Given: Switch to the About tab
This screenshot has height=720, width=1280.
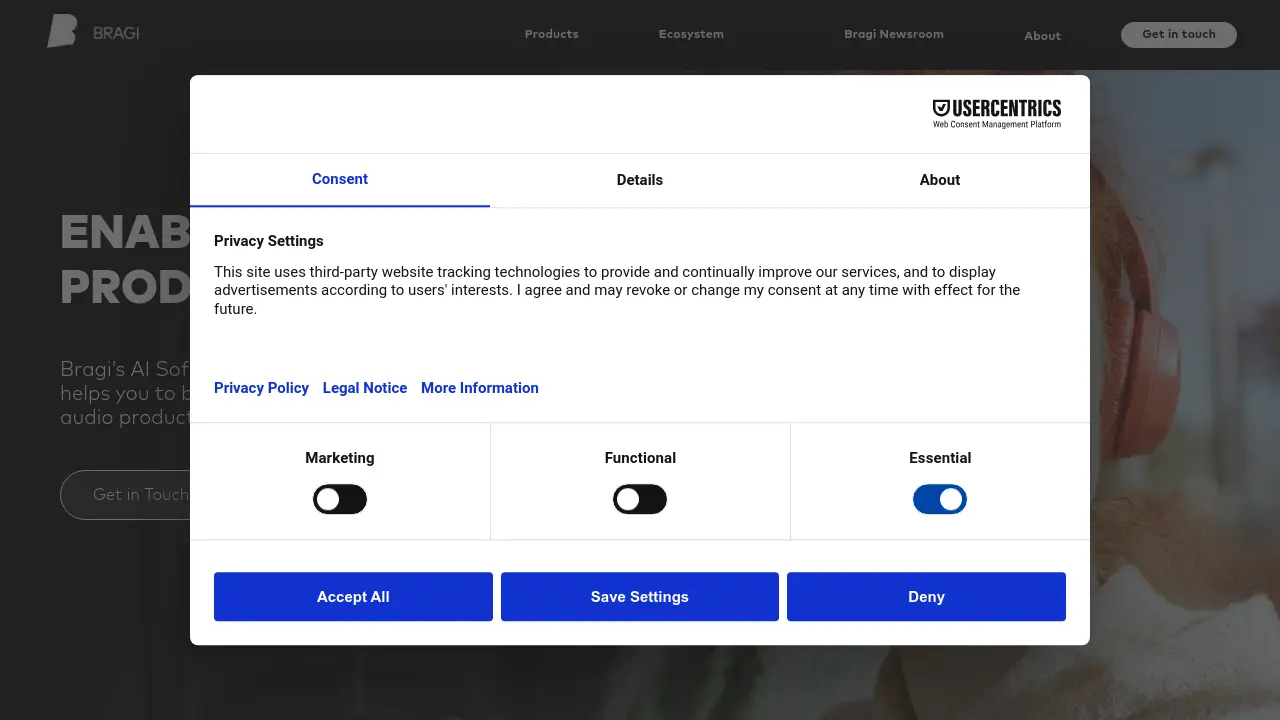Looking at the screenshot, I should point(939,180).
